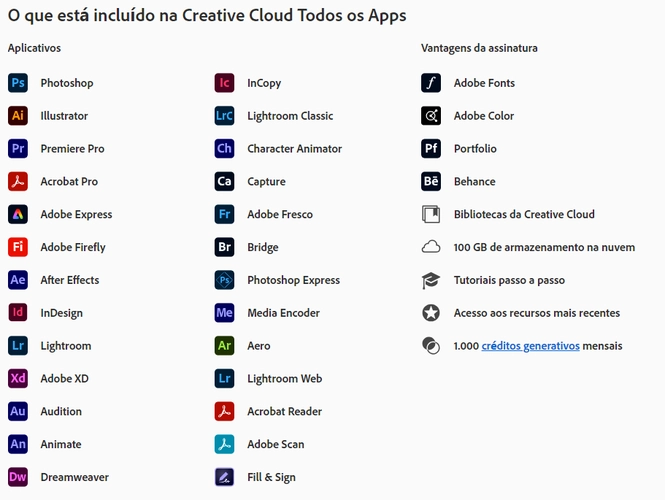Click the Lightroom Classic LrC icon
The width and height of the screenshot is (665, 500).
point(225,116)
